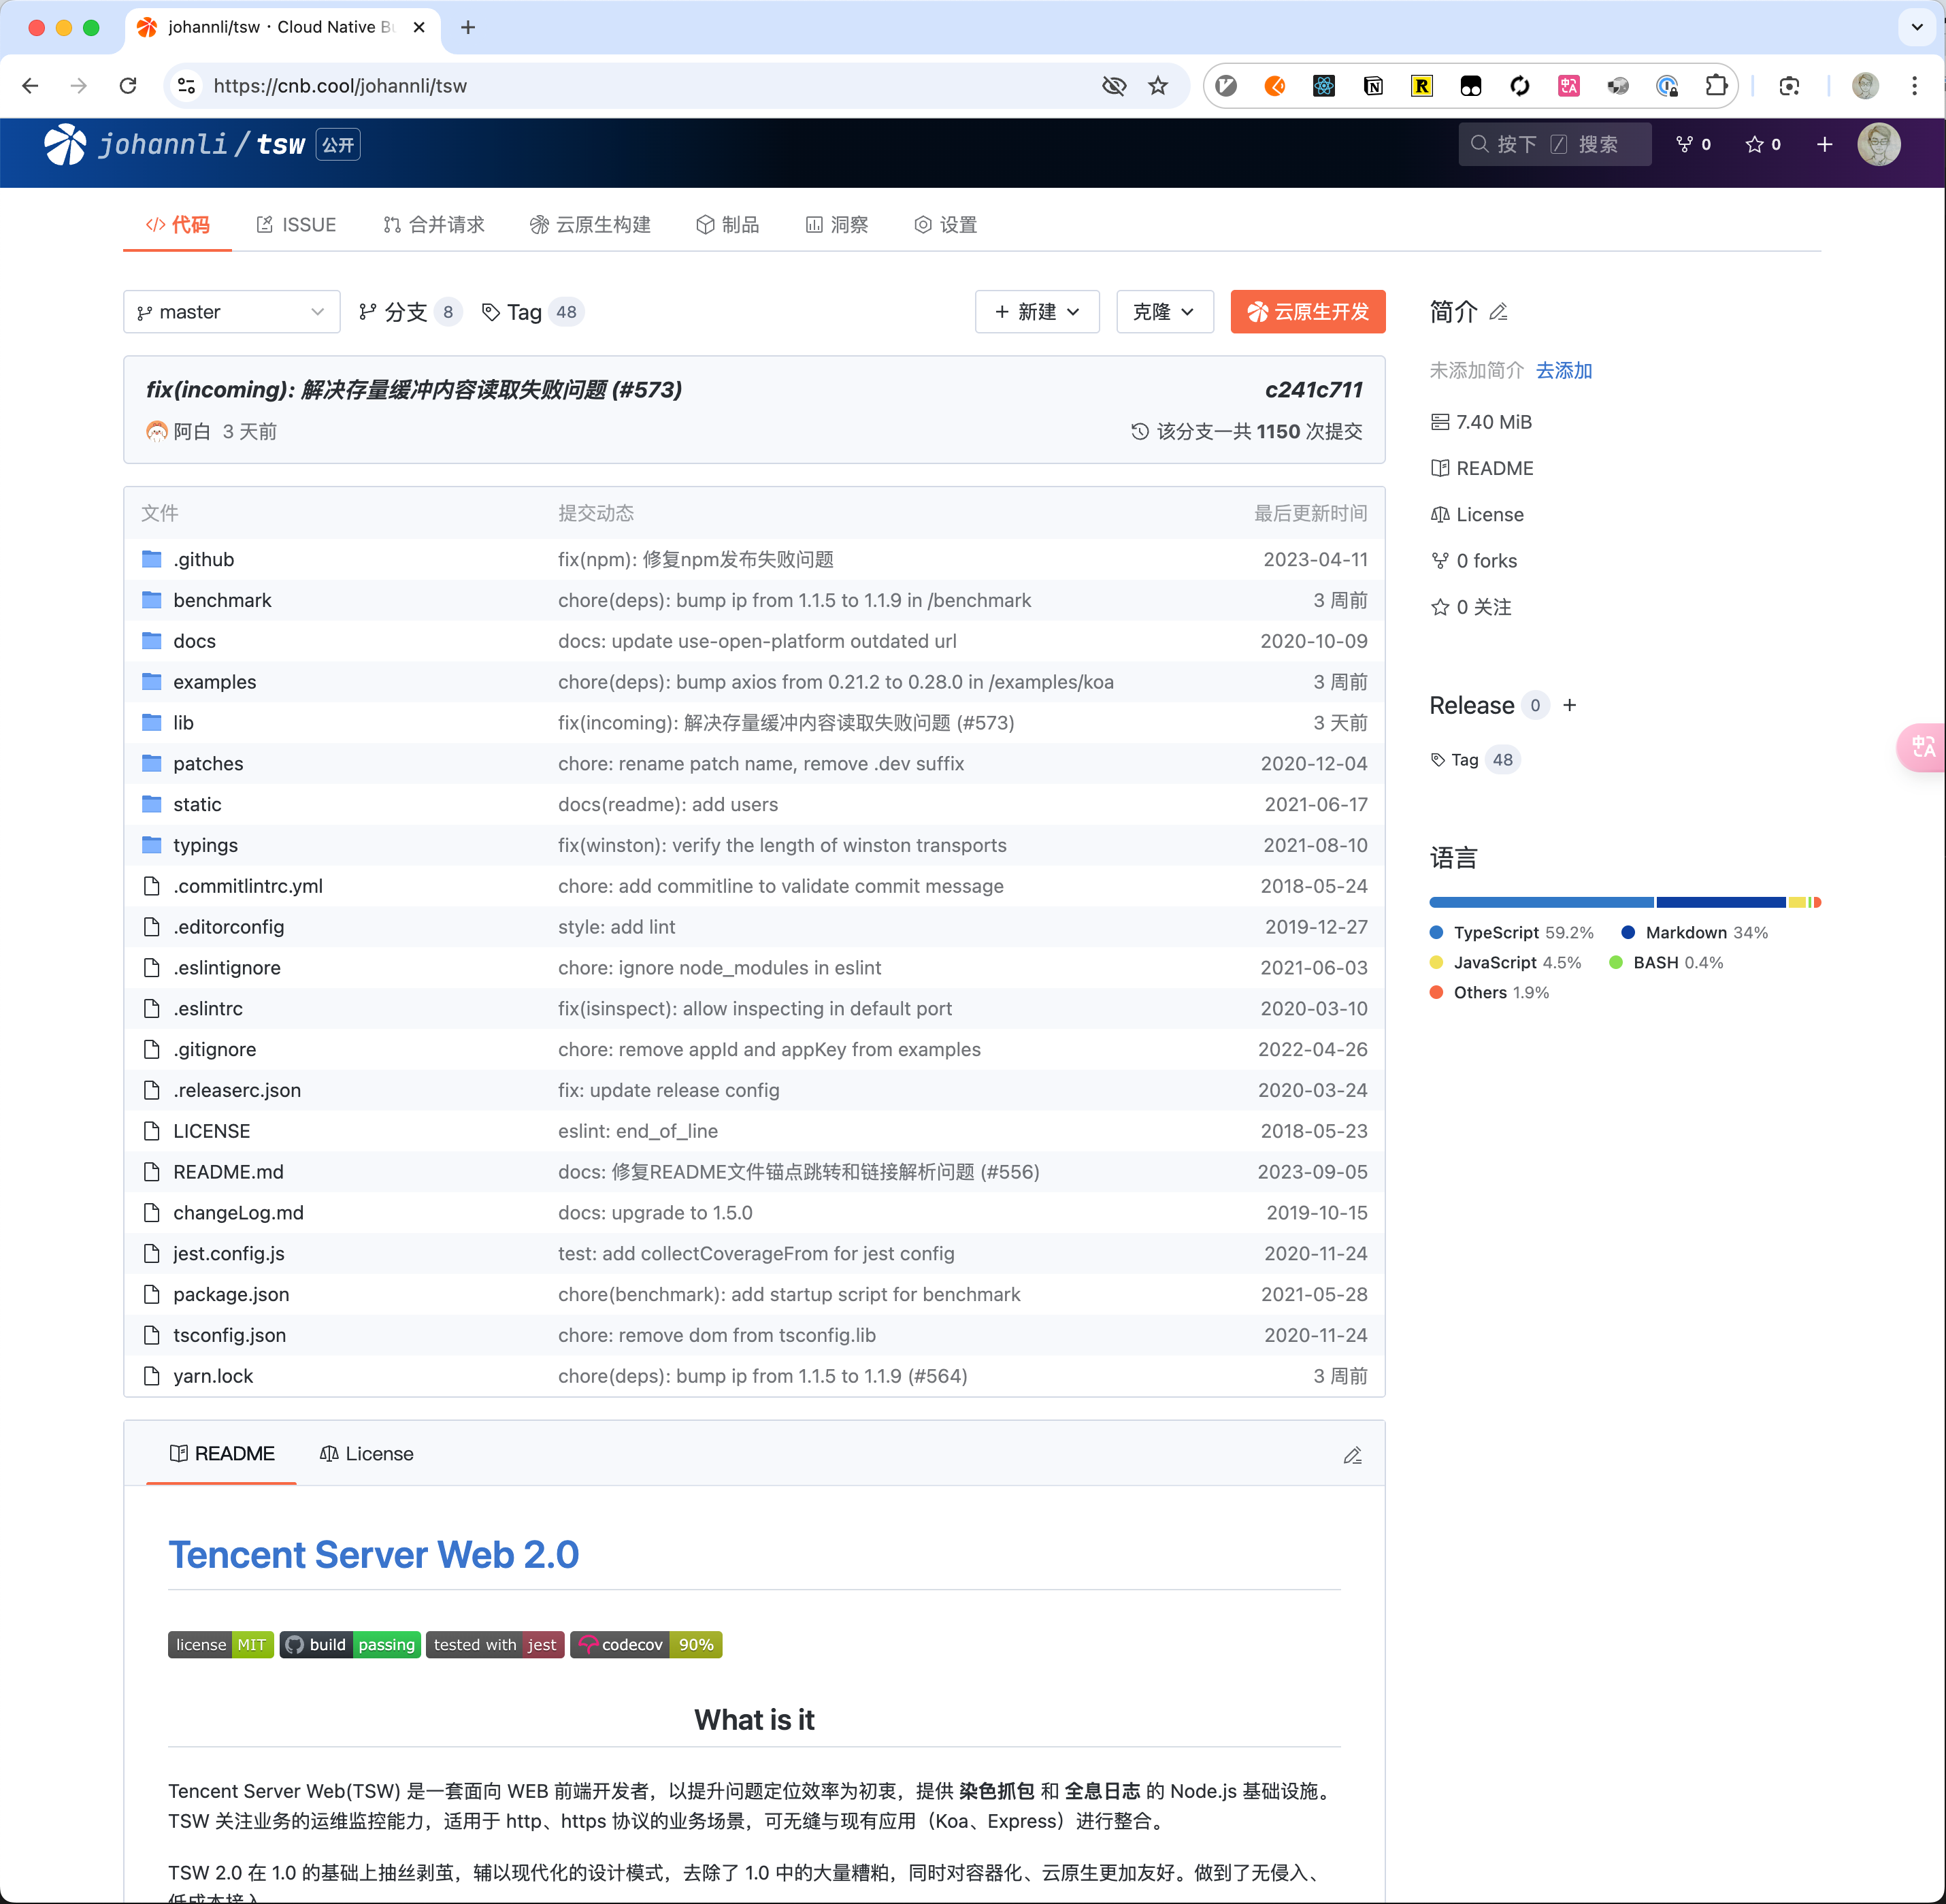Open the master branch dropdown
This screenshot has height=1904, width=1946.
coord(232,312)
